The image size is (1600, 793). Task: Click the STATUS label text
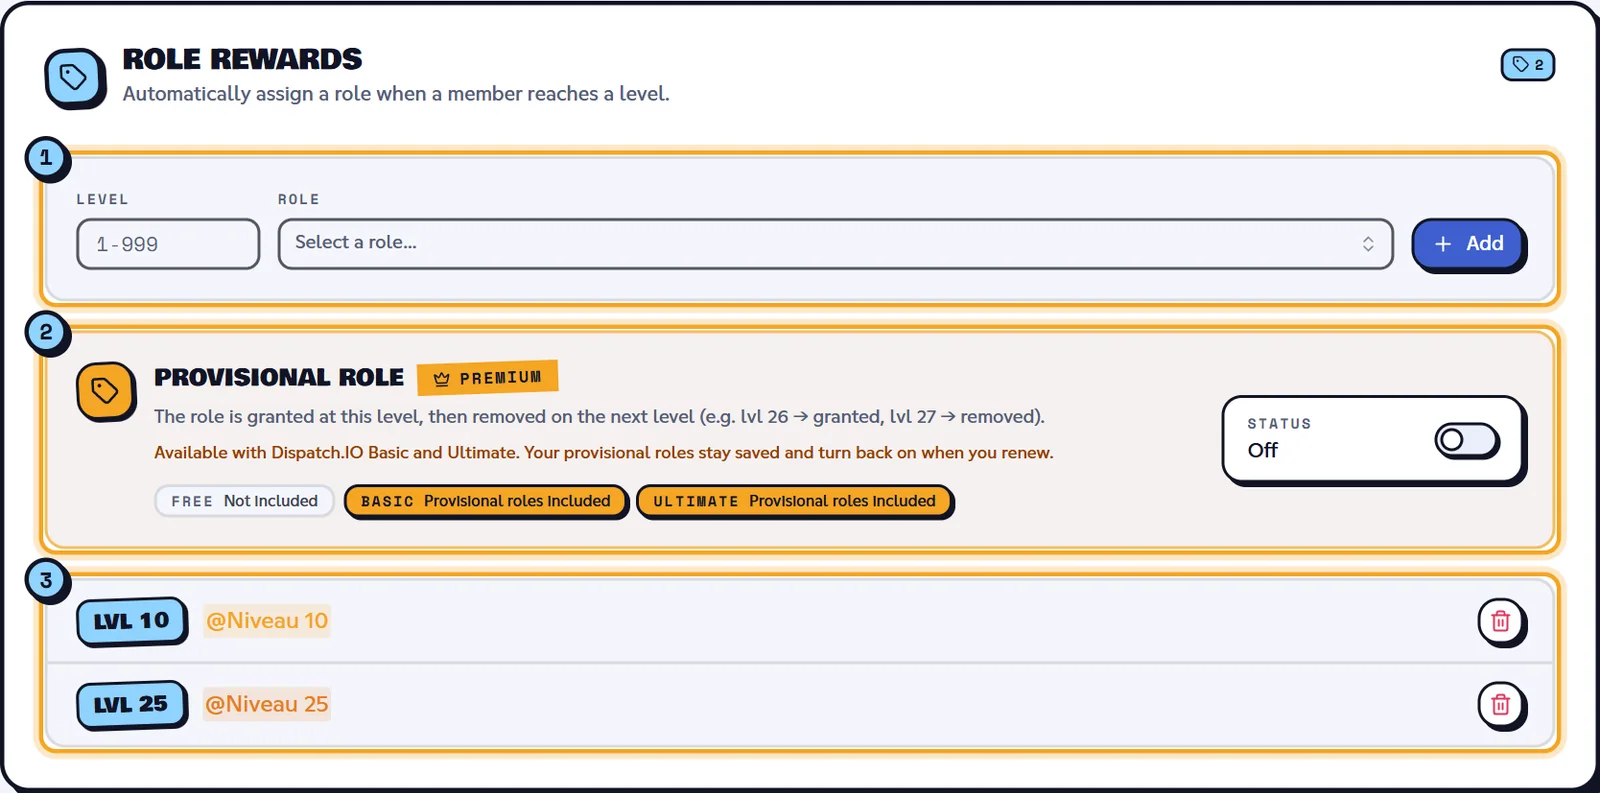1279,424
